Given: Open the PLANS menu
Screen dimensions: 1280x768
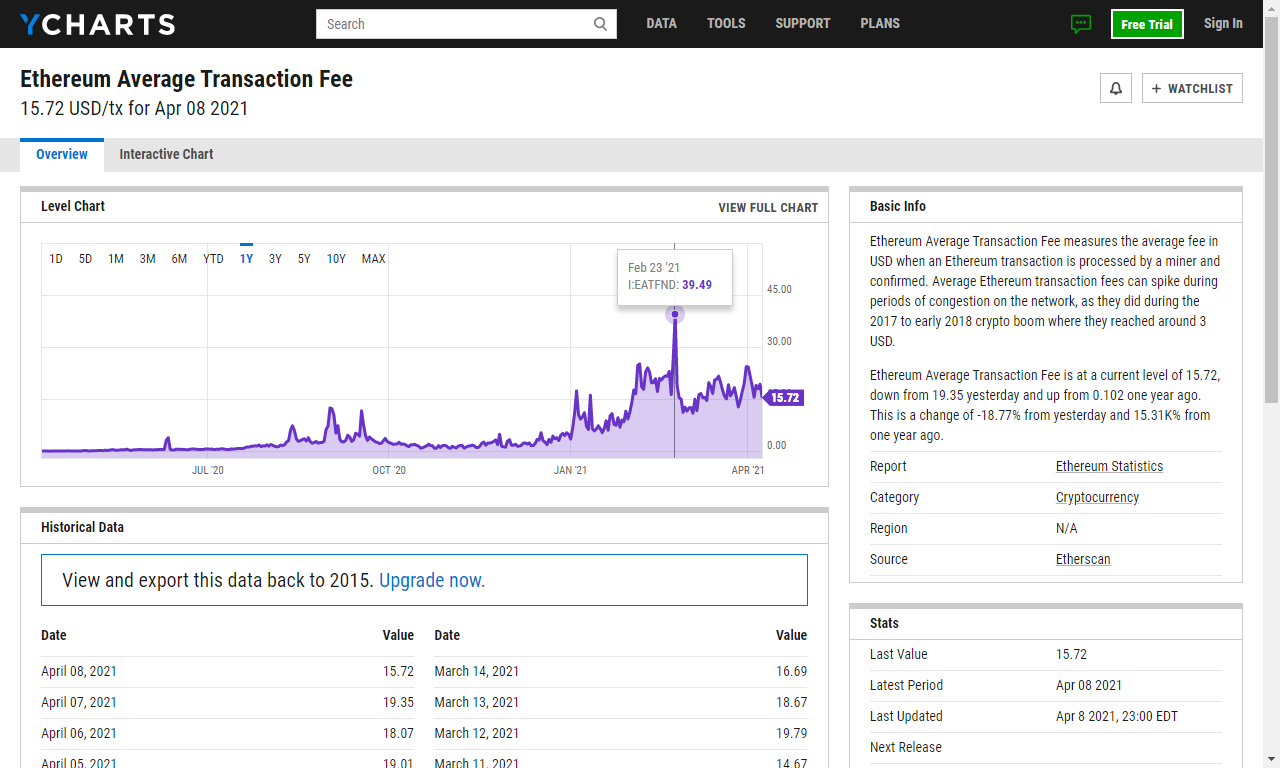Looking at the screenshot, I should coord(880,24).
